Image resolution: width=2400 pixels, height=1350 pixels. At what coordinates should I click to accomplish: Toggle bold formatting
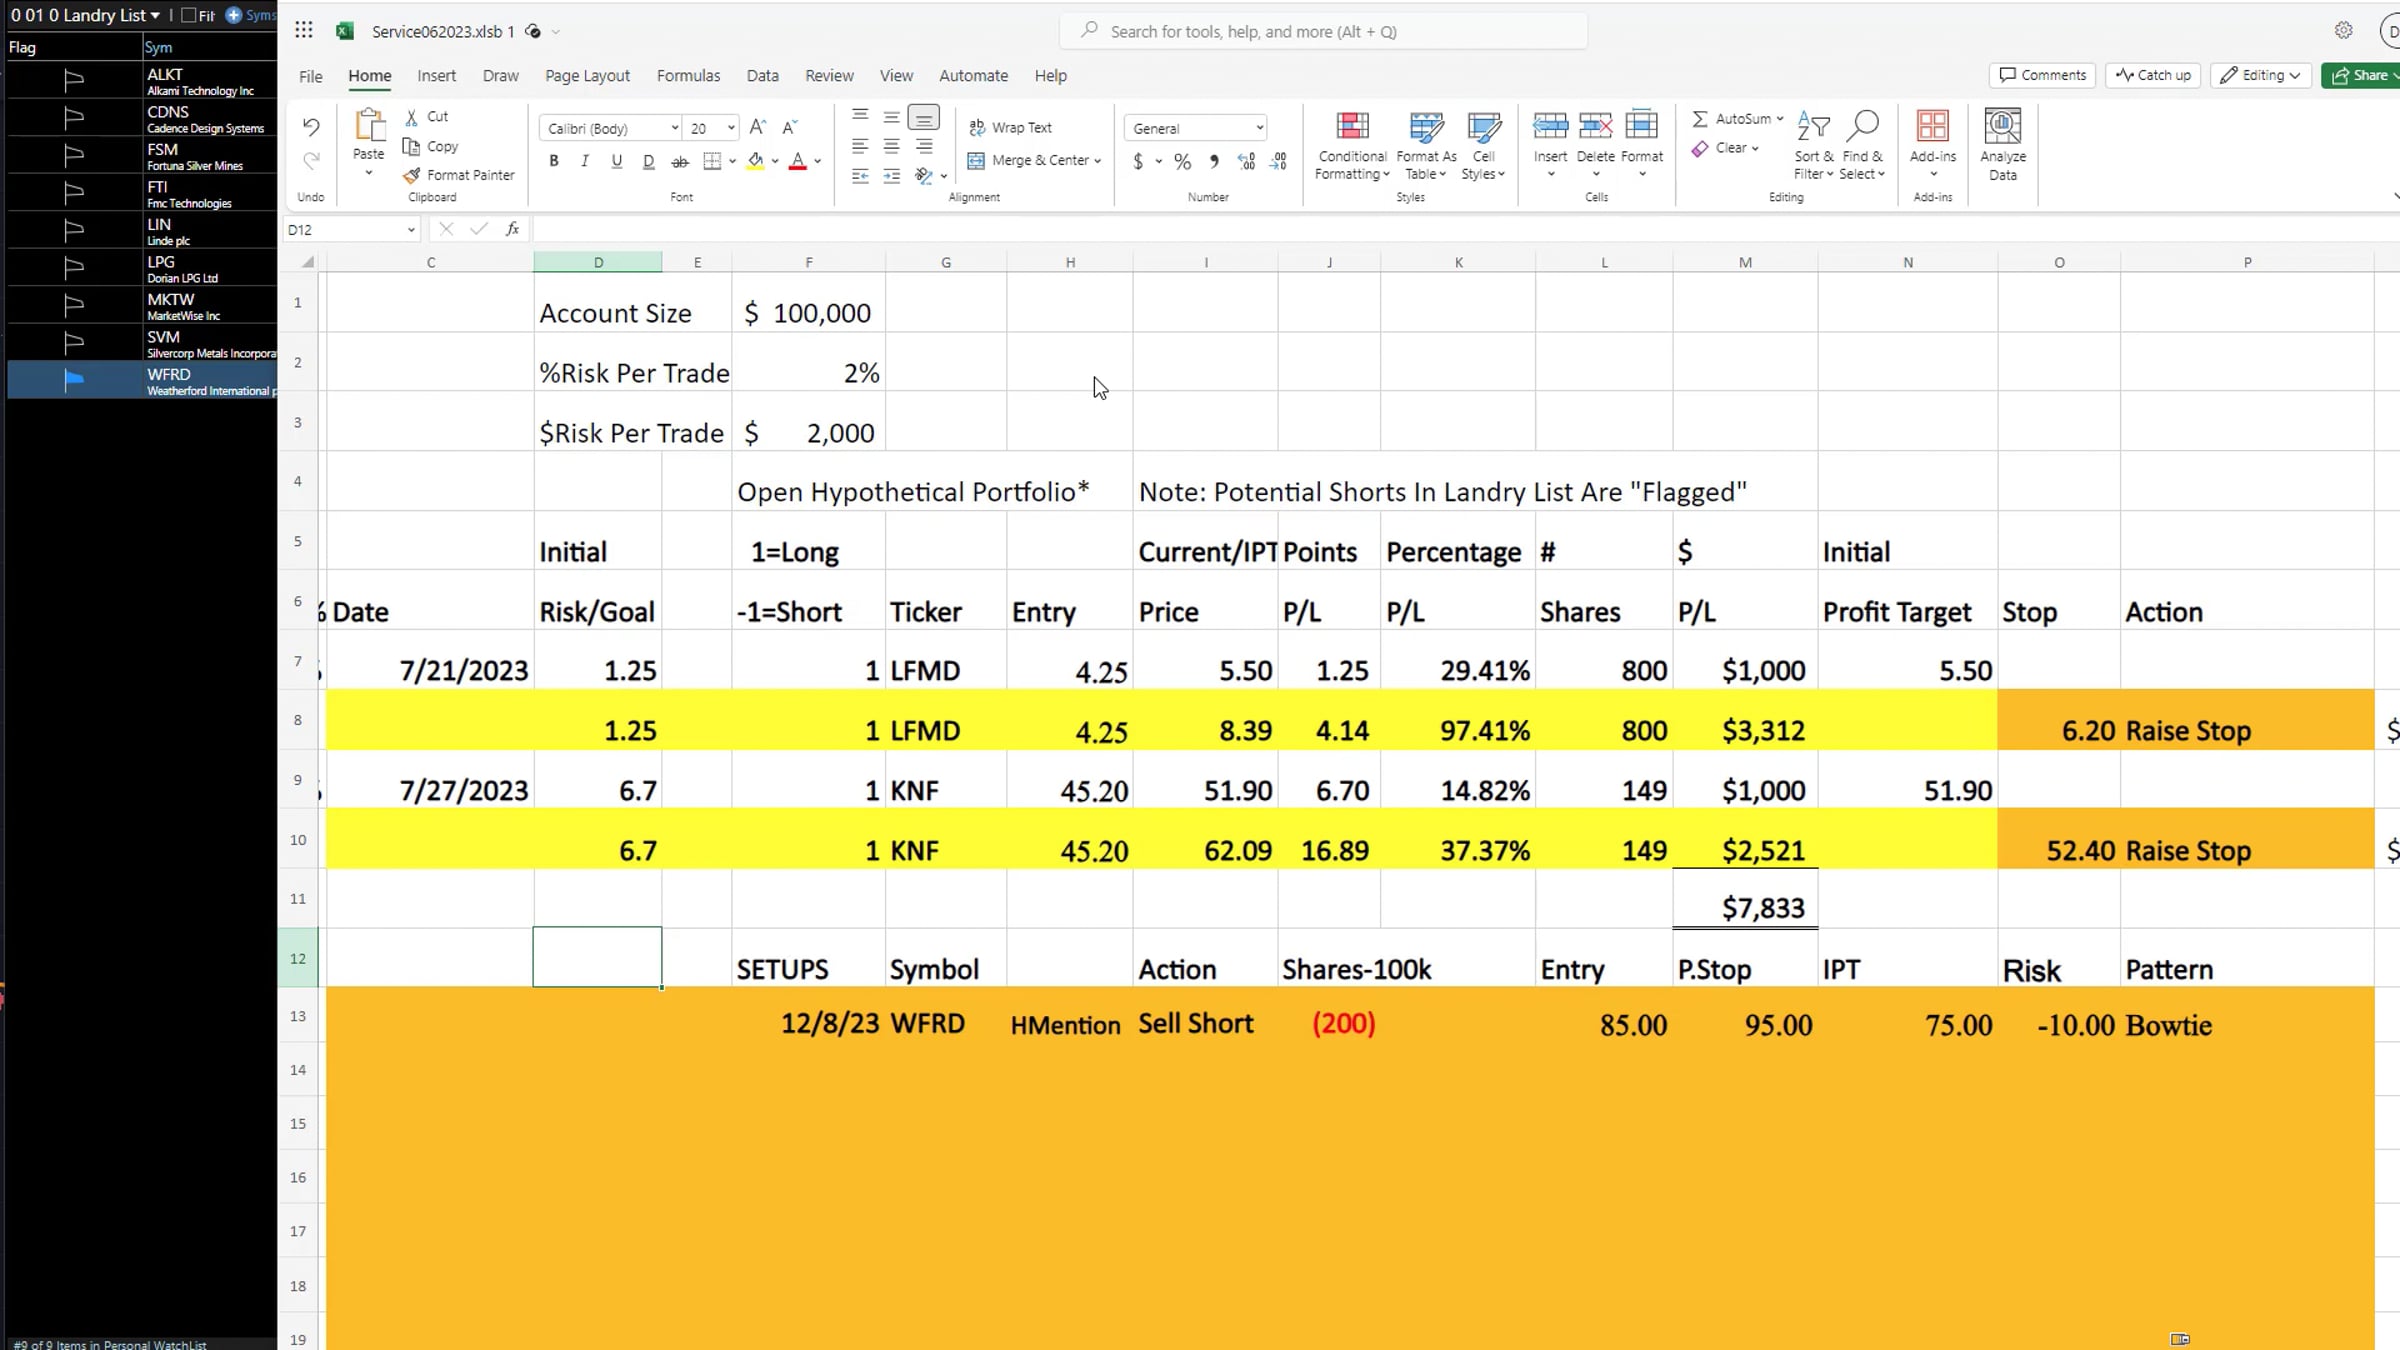[554, 161]
